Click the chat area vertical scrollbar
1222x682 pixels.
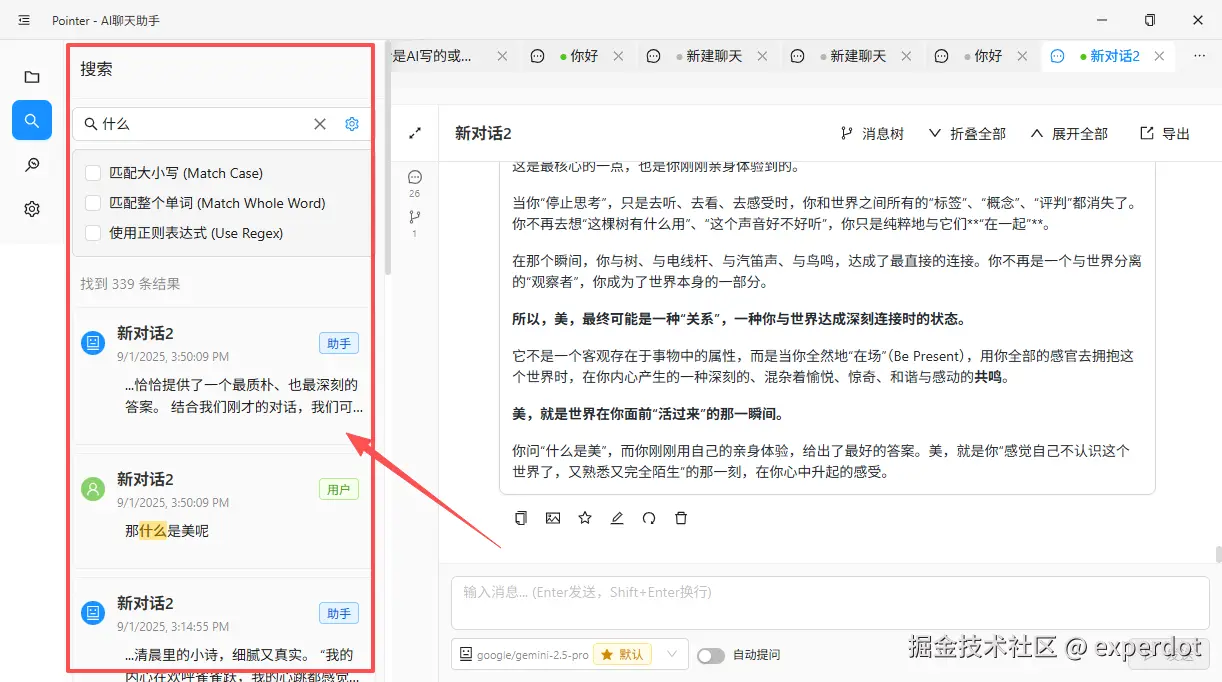(x=1217, y=555)
